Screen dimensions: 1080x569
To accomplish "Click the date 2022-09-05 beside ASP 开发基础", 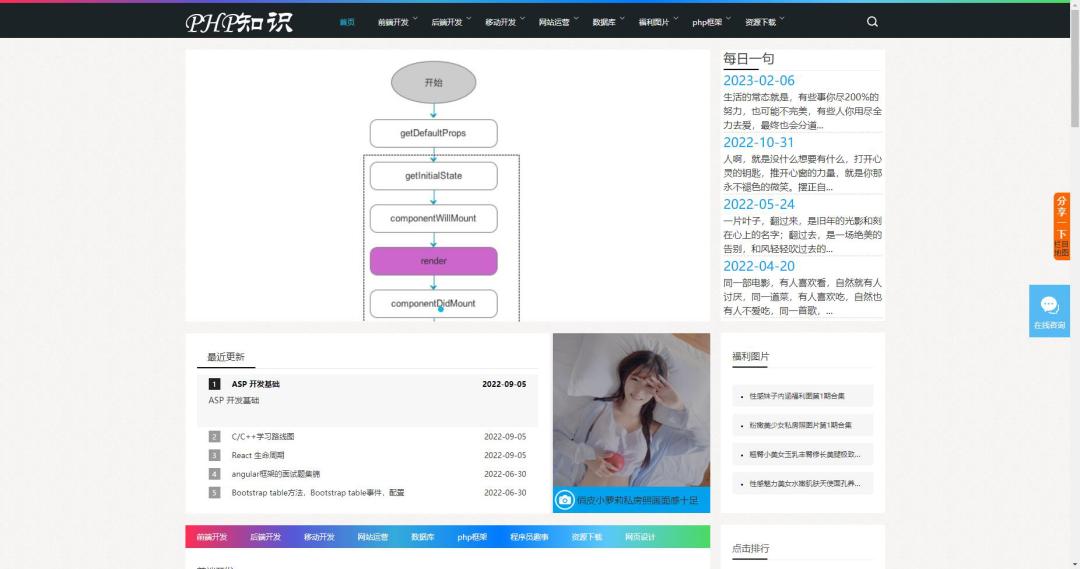I will click(x=504, y=384).
